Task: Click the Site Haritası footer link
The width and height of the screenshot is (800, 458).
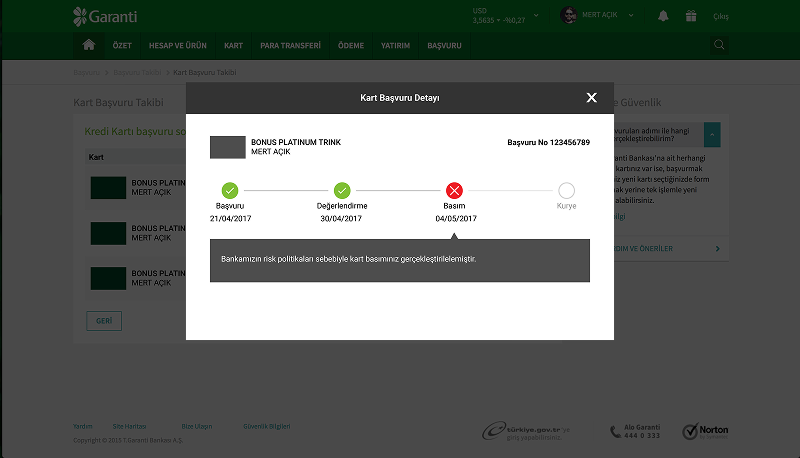Action: pos(129,426)
